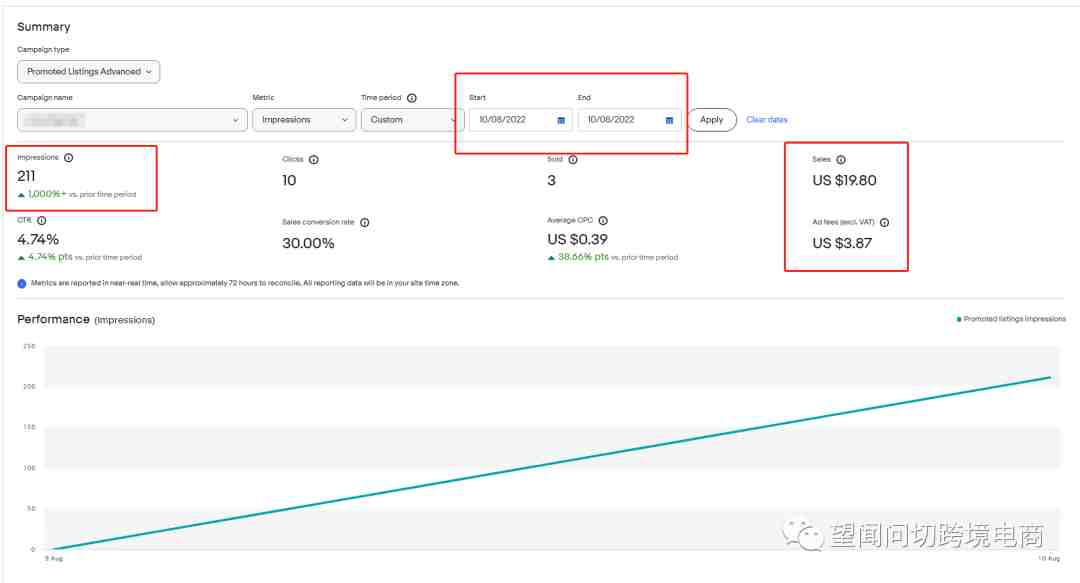Click the blue metrics notice info icon
The height and width of the screenshot is (583, 1080).
[21, 283]
